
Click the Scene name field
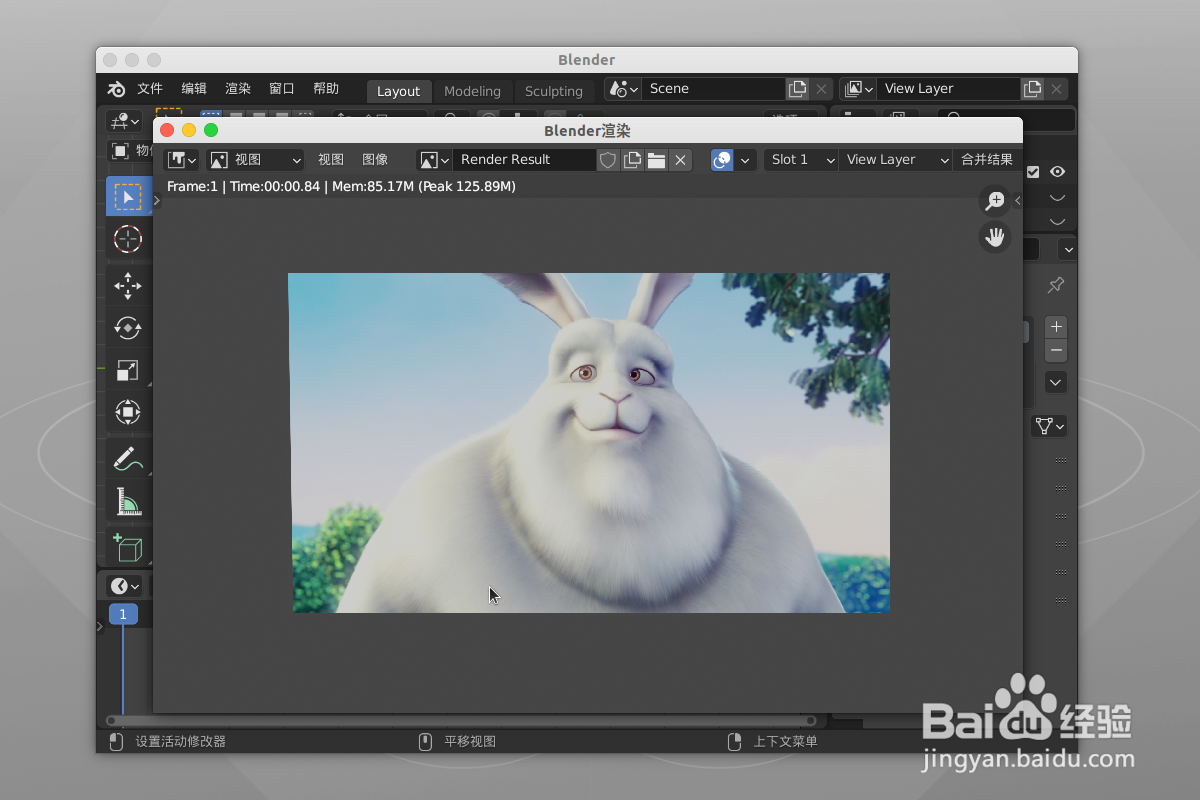pos(713,89)
